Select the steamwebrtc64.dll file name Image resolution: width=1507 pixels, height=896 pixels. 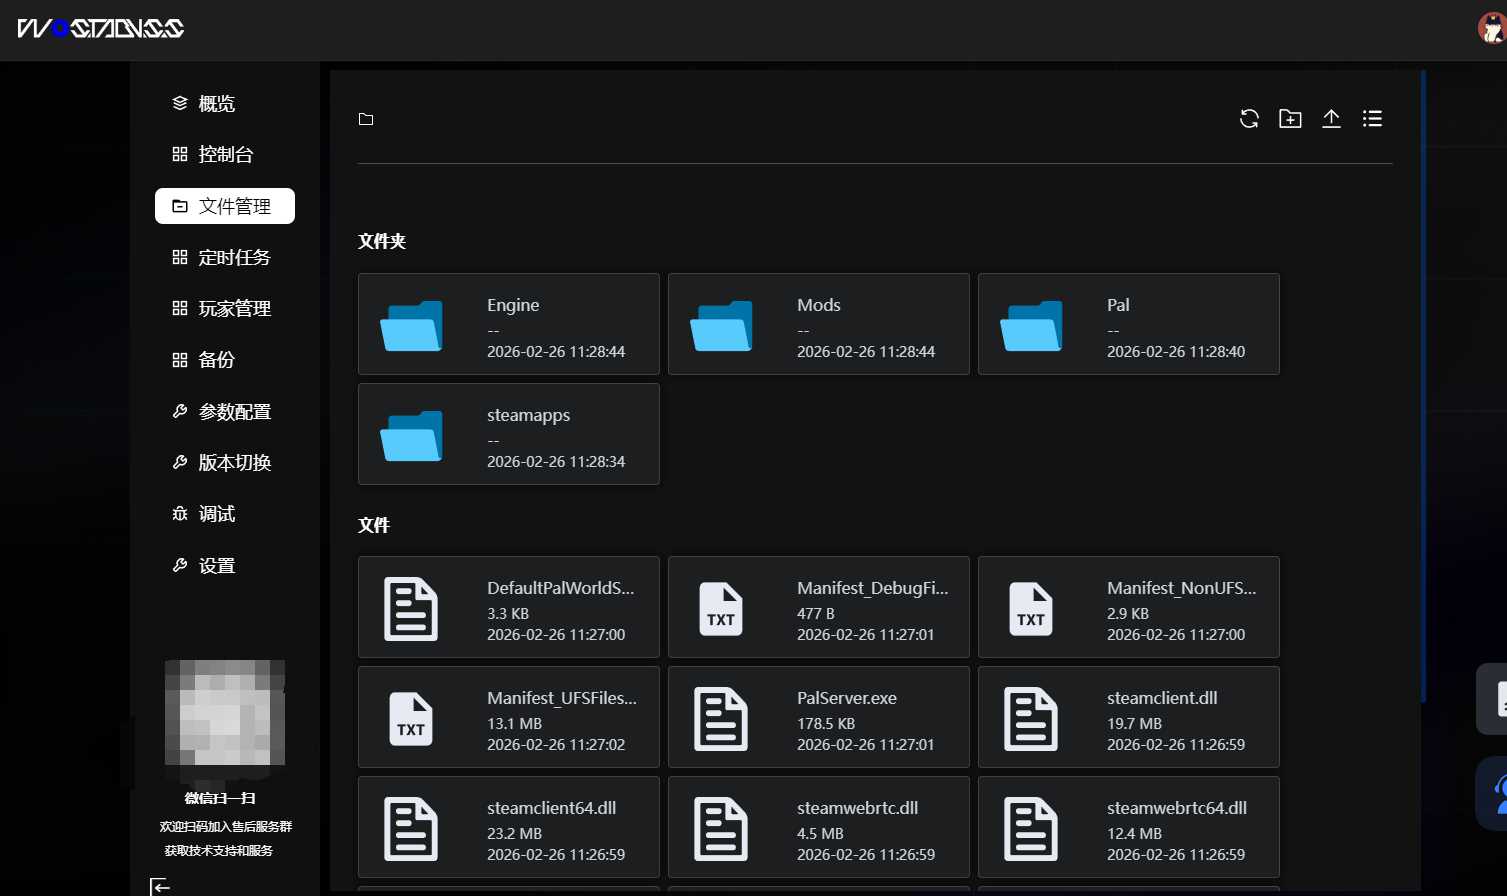pos(1177,808)
